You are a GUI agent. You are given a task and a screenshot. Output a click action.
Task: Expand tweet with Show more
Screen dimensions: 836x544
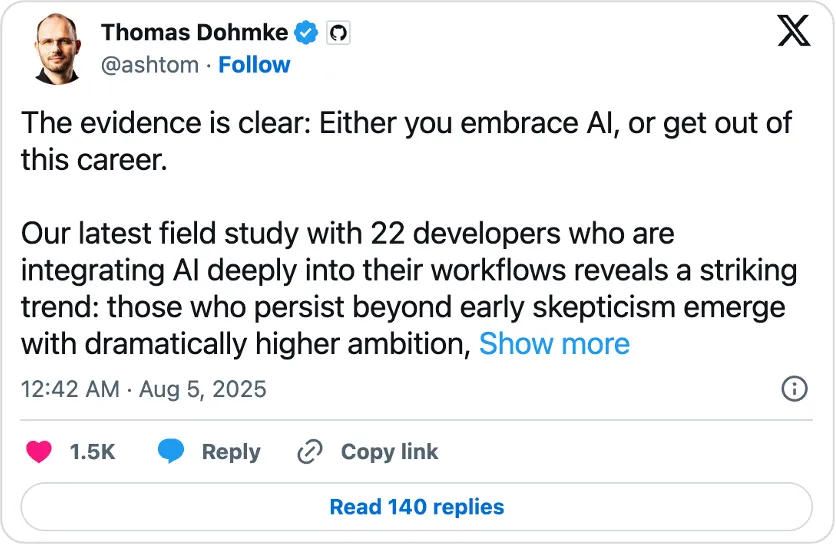(554, 343)
